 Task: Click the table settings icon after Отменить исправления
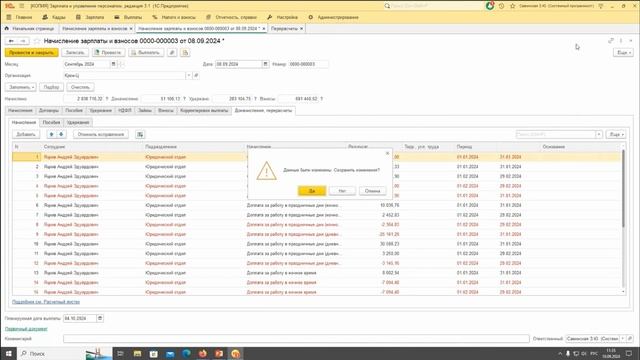140,134
